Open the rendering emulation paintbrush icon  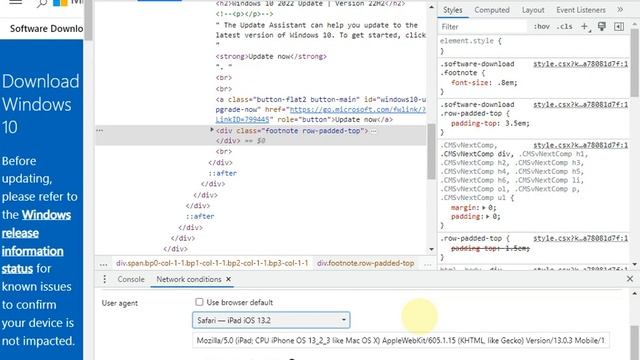click(x=602, y=27)
